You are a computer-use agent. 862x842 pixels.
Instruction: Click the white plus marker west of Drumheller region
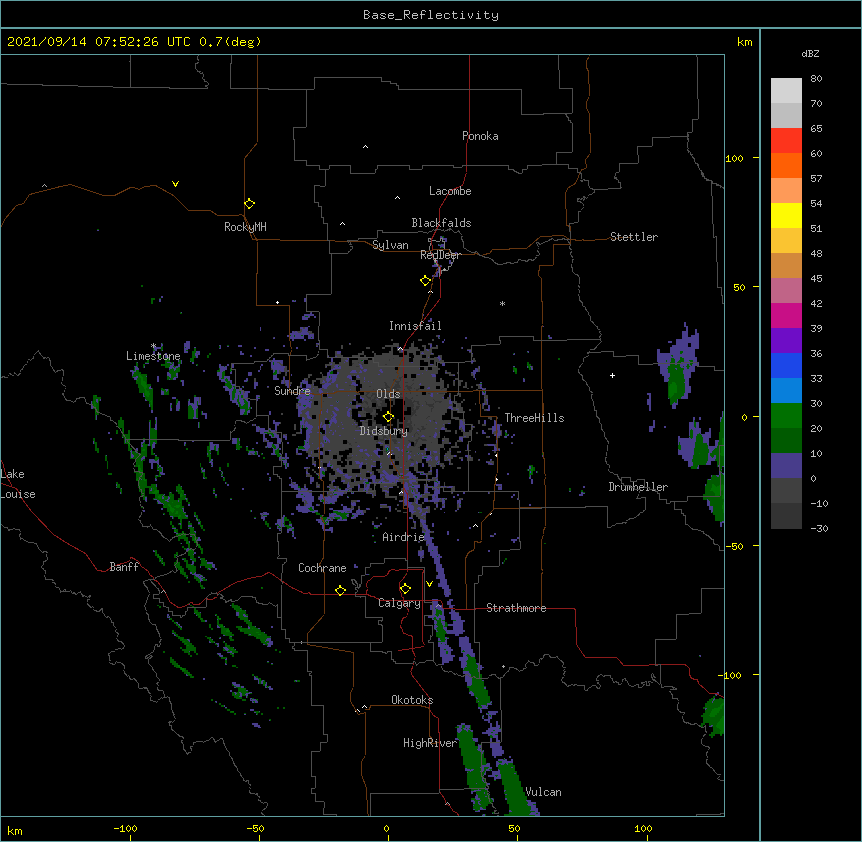(612, 375)
